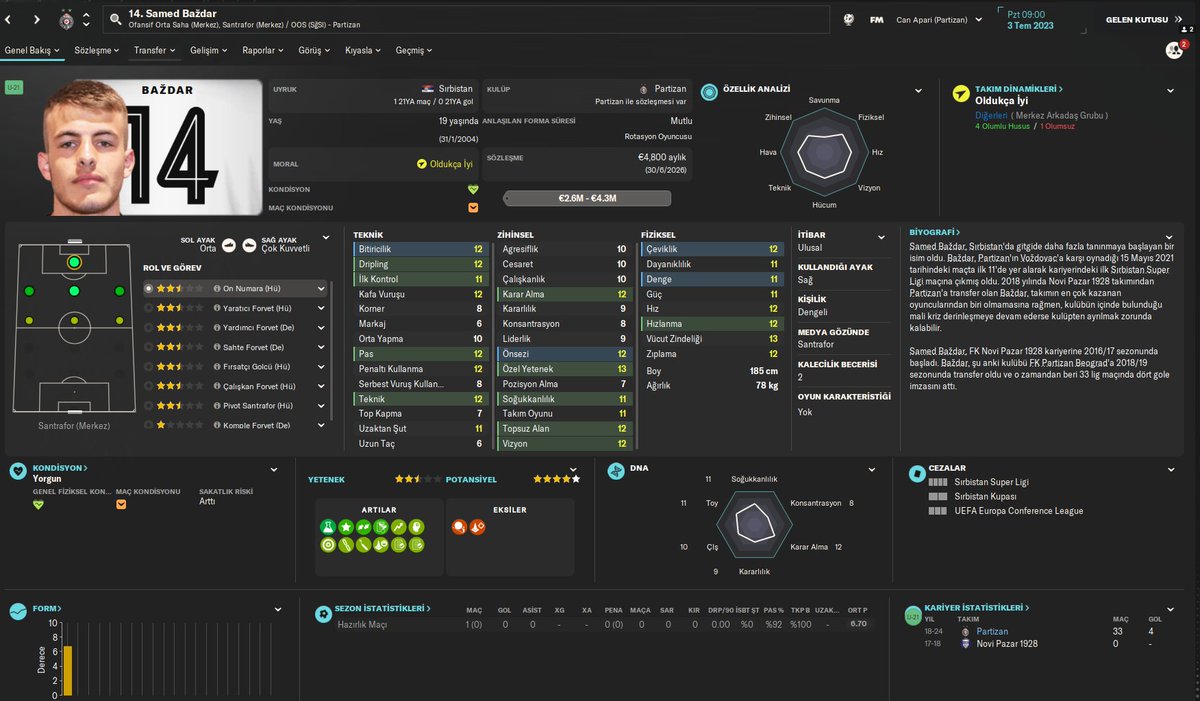The width and height of the screenshot is (1200, 701).
Task: Click the Form section icon
Action: (18, 610)
